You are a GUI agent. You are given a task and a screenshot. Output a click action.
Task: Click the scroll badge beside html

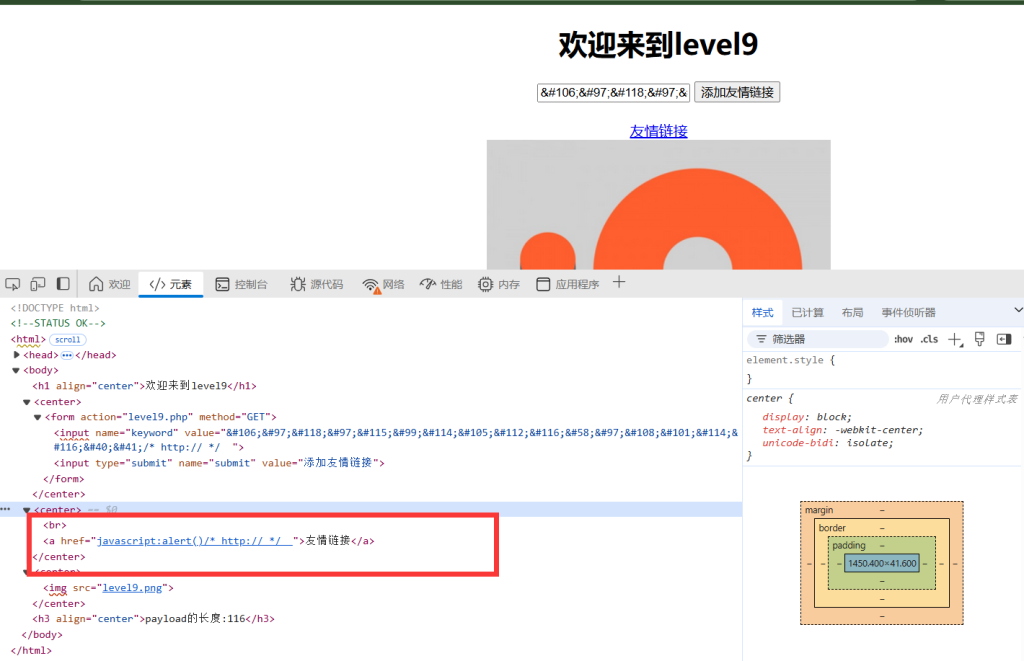click(x=67, y=340)
